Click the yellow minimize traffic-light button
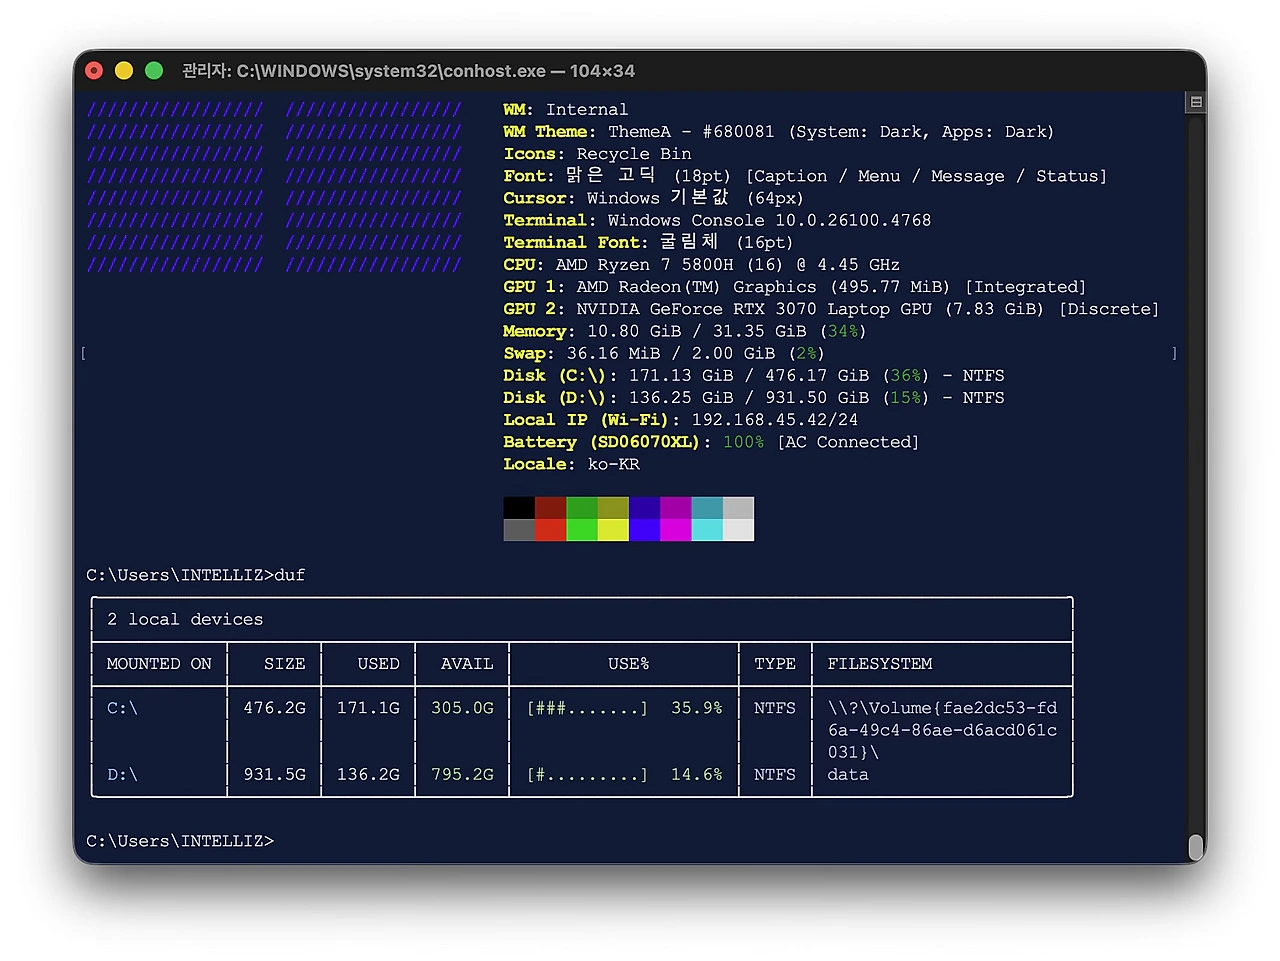Image resolution: width=1280 pixels, height=961 pixels. click(x=123, y=71)
